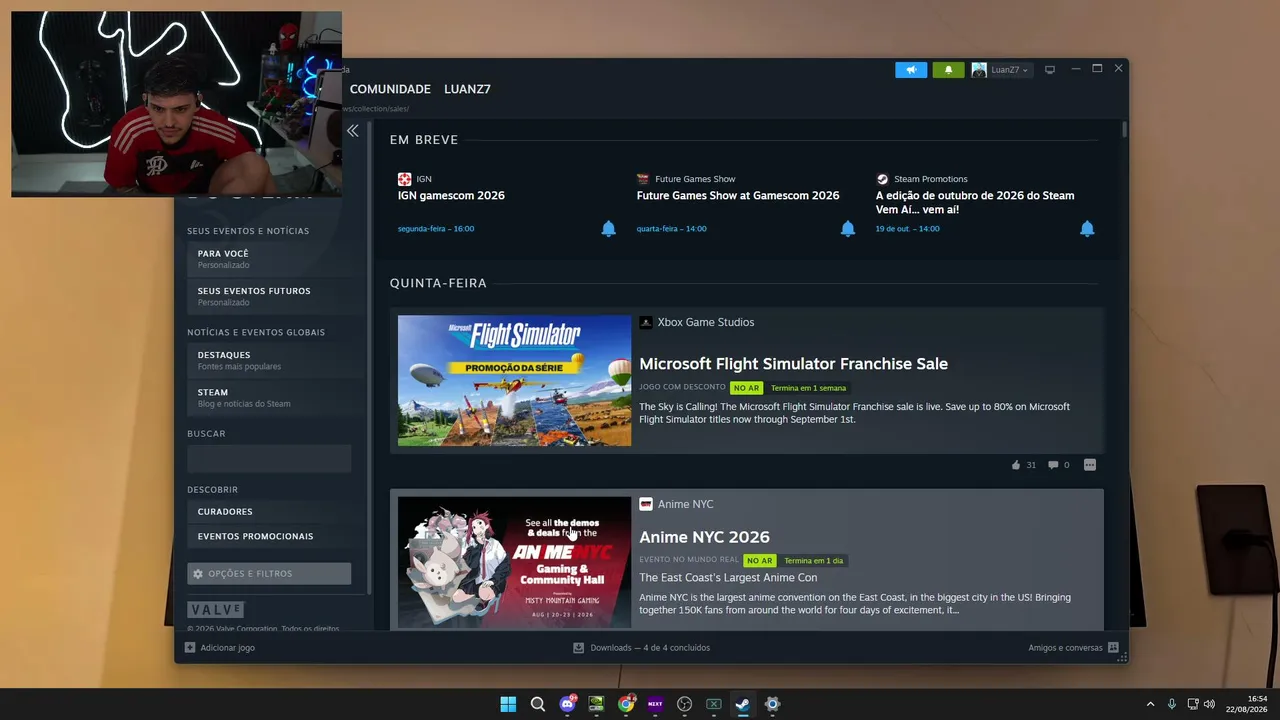The image size is (1280, 720).
Task: Open the Steam announcements megaphone button
Action: tap(911, 70)
